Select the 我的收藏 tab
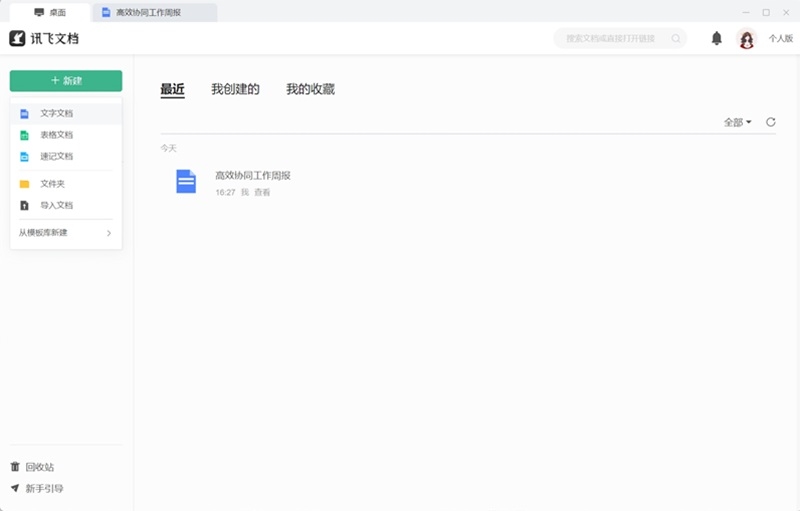The width and height of the screenshot is (800, 511). (x=310, y=89)
